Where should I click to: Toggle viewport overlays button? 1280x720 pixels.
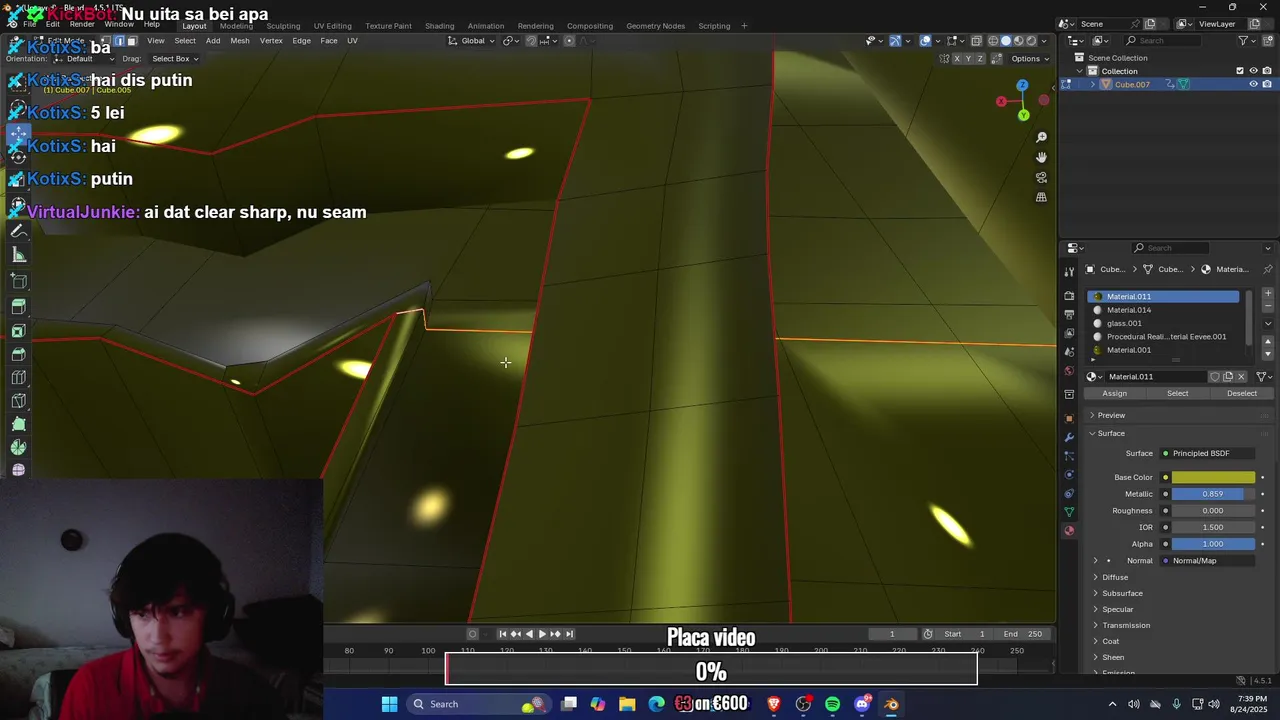[926, 41]
